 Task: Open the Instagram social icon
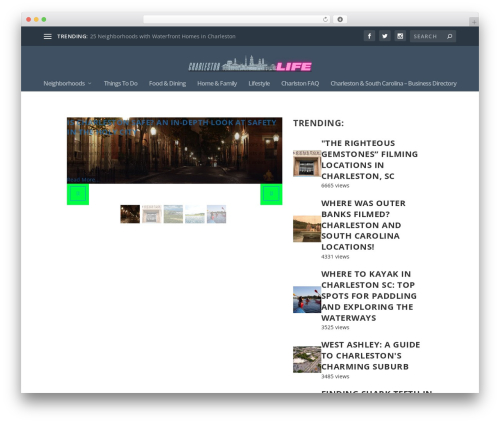click(400, 36)
